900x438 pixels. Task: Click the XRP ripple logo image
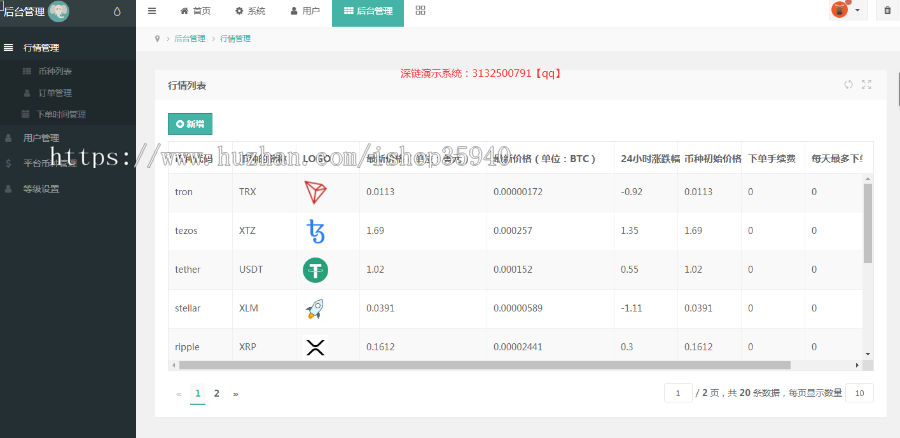(x=315, y=347)
